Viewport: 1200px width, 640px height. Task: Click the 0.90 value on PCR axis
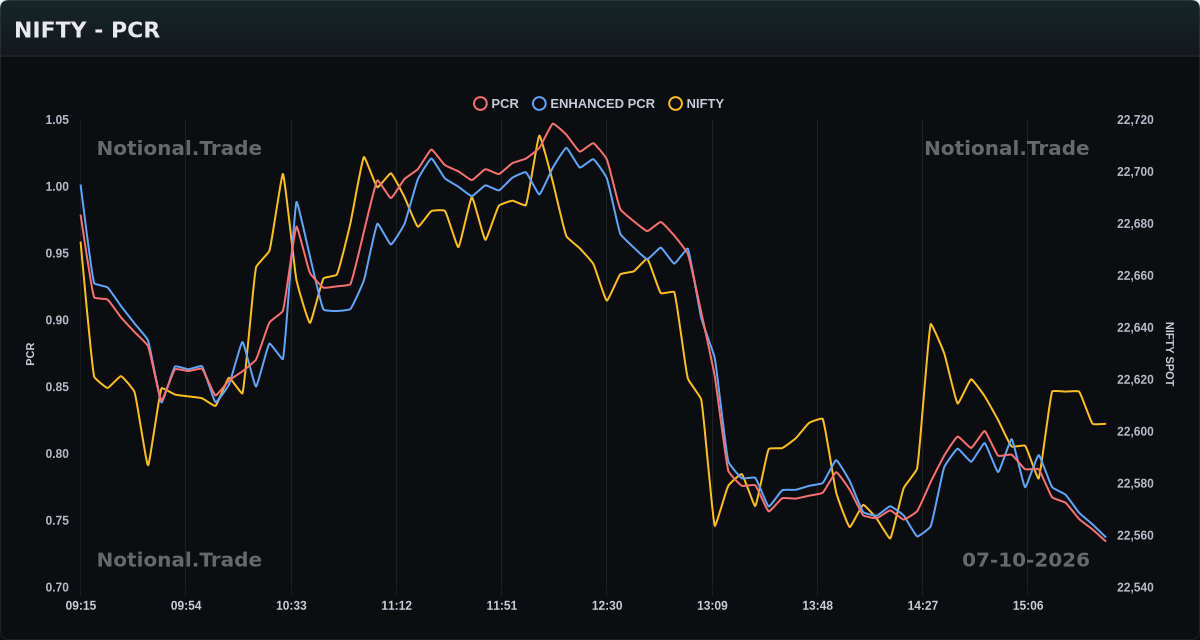[57, 321]
